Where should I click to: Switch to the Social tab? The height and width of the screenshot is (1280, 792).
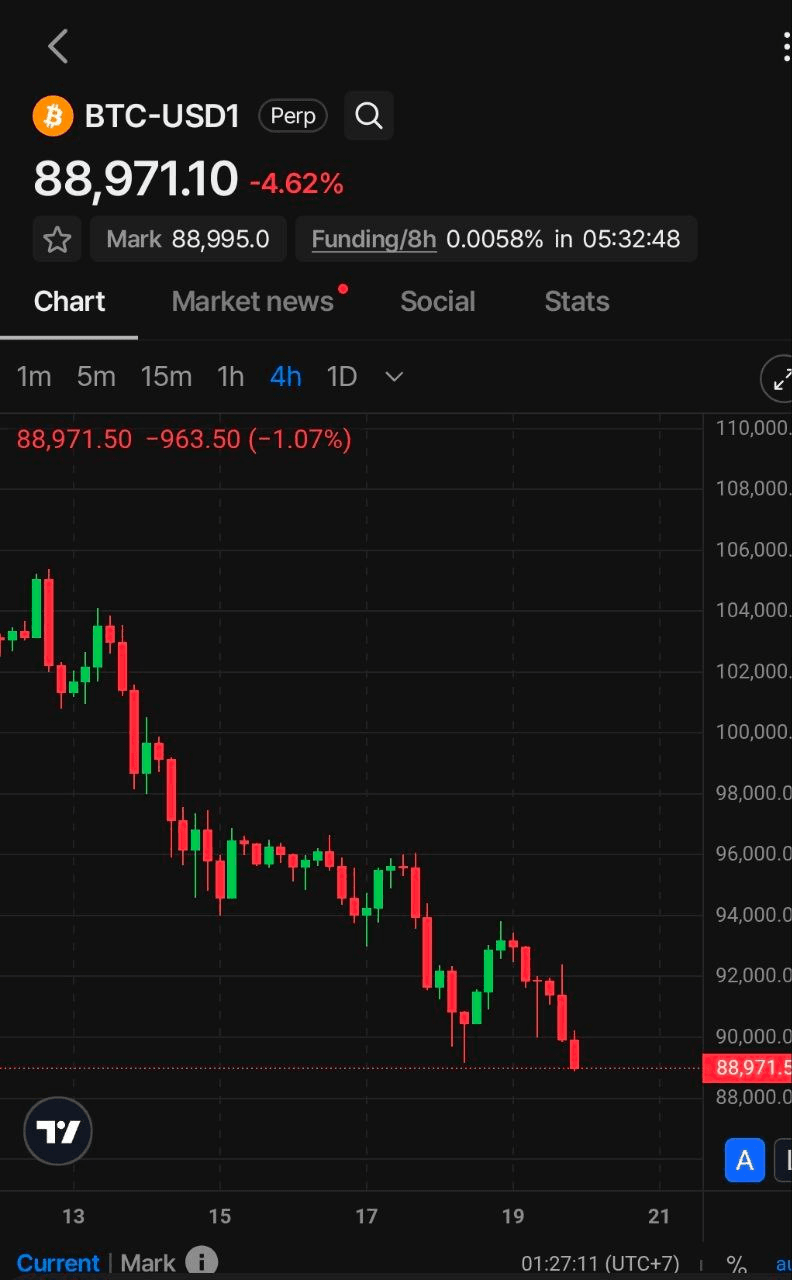[x=437, y=301]
